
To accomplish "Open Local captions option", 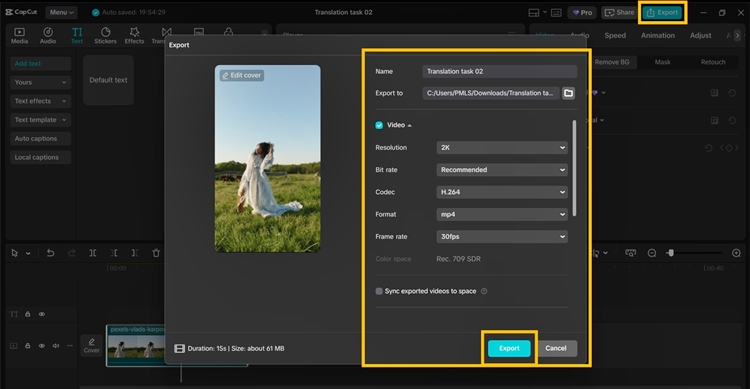I will (x=40, y=157).
